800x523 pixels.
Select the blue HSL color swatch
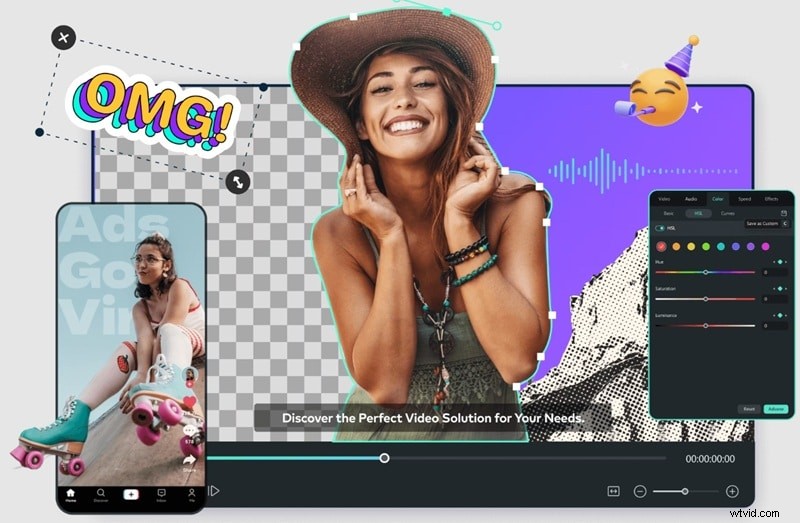pos(736,246)
